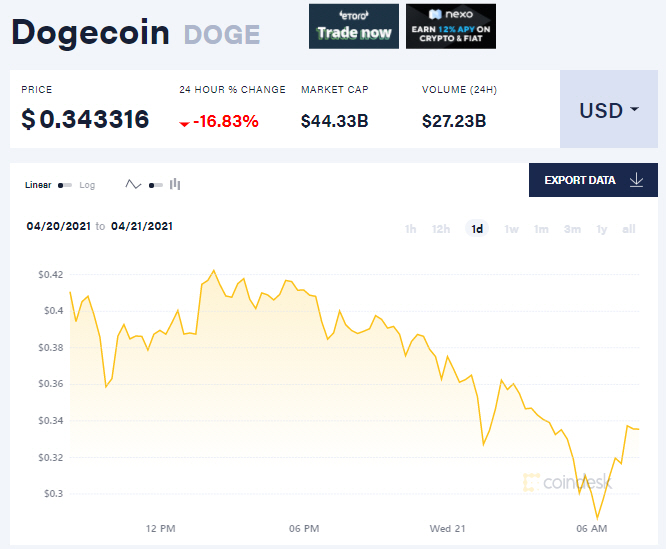The image size is (666, 549).
Task: Switch to the 1m time range
Action: click(541, 229)
